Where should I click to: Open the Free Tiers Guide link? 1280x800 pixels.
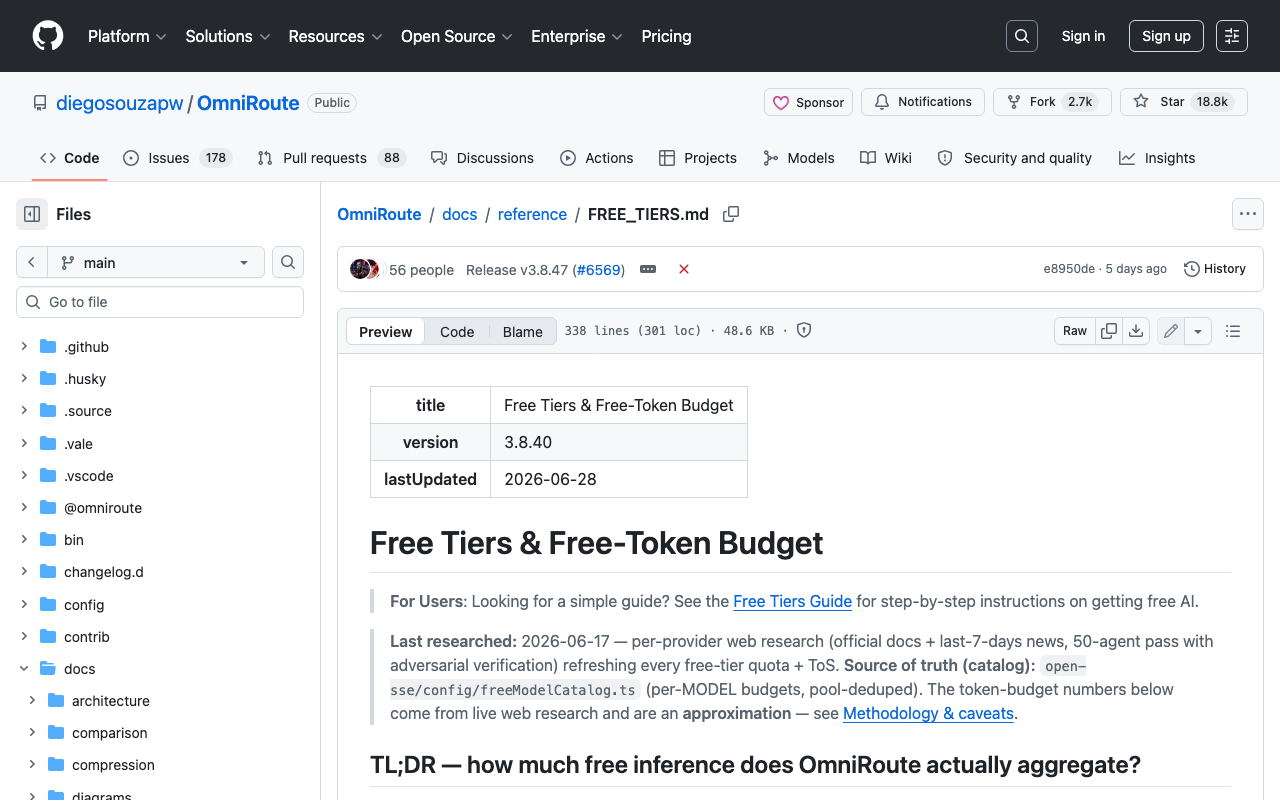coord(792,601)
